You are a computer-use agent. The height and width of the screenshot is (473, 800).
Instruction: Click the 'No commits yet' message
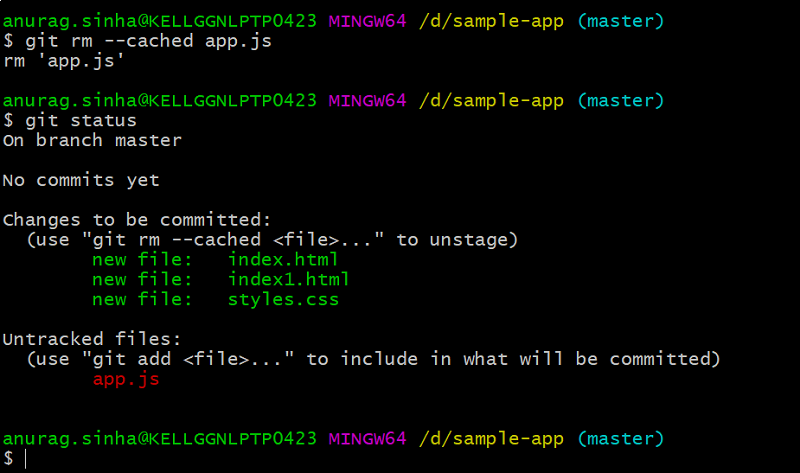pyautogui.click(x=81, y=180)
